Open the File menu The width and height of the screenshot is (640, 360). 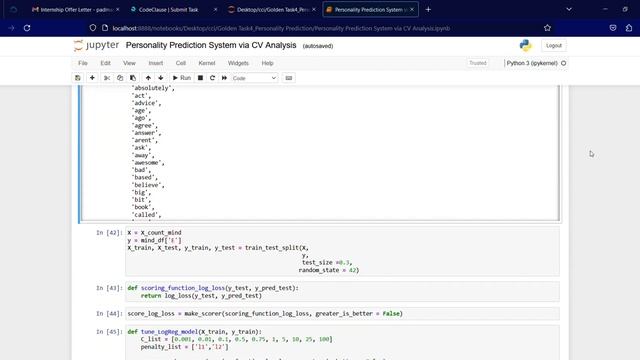point(83,63)
